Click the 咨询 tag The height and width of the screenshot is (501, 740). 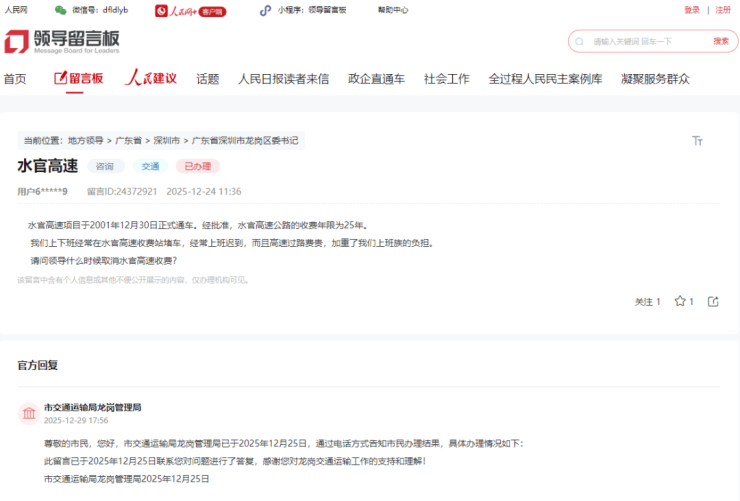[x=105, y=166]
